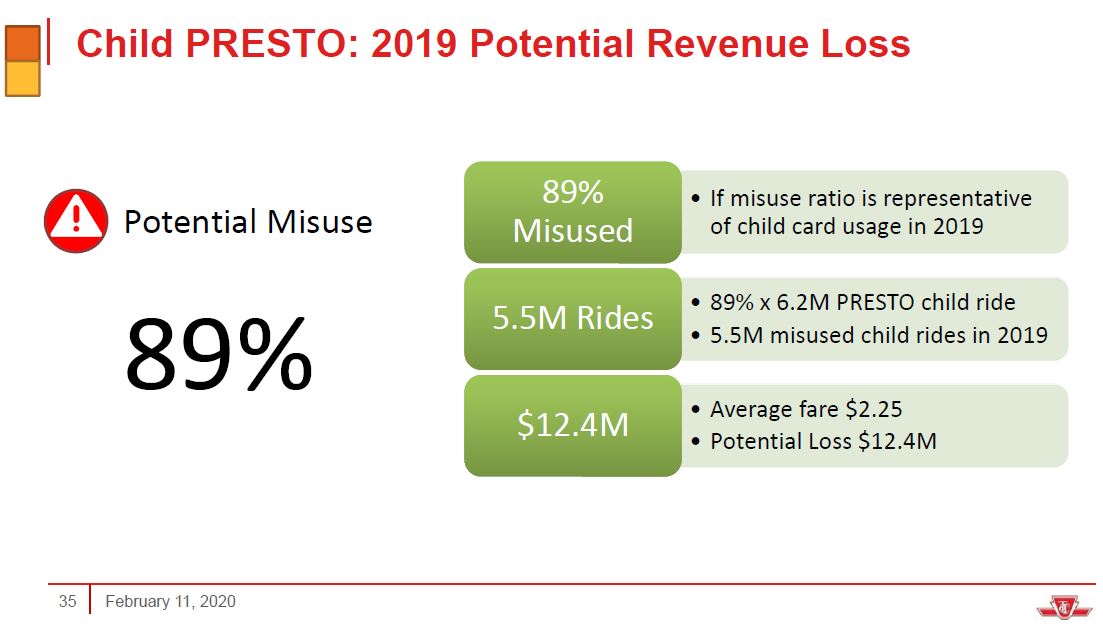The width and height of the screenshot is (1103, 632).
Task: Click the slide title about Child PRESTO
Action: [x=493, y=44]
